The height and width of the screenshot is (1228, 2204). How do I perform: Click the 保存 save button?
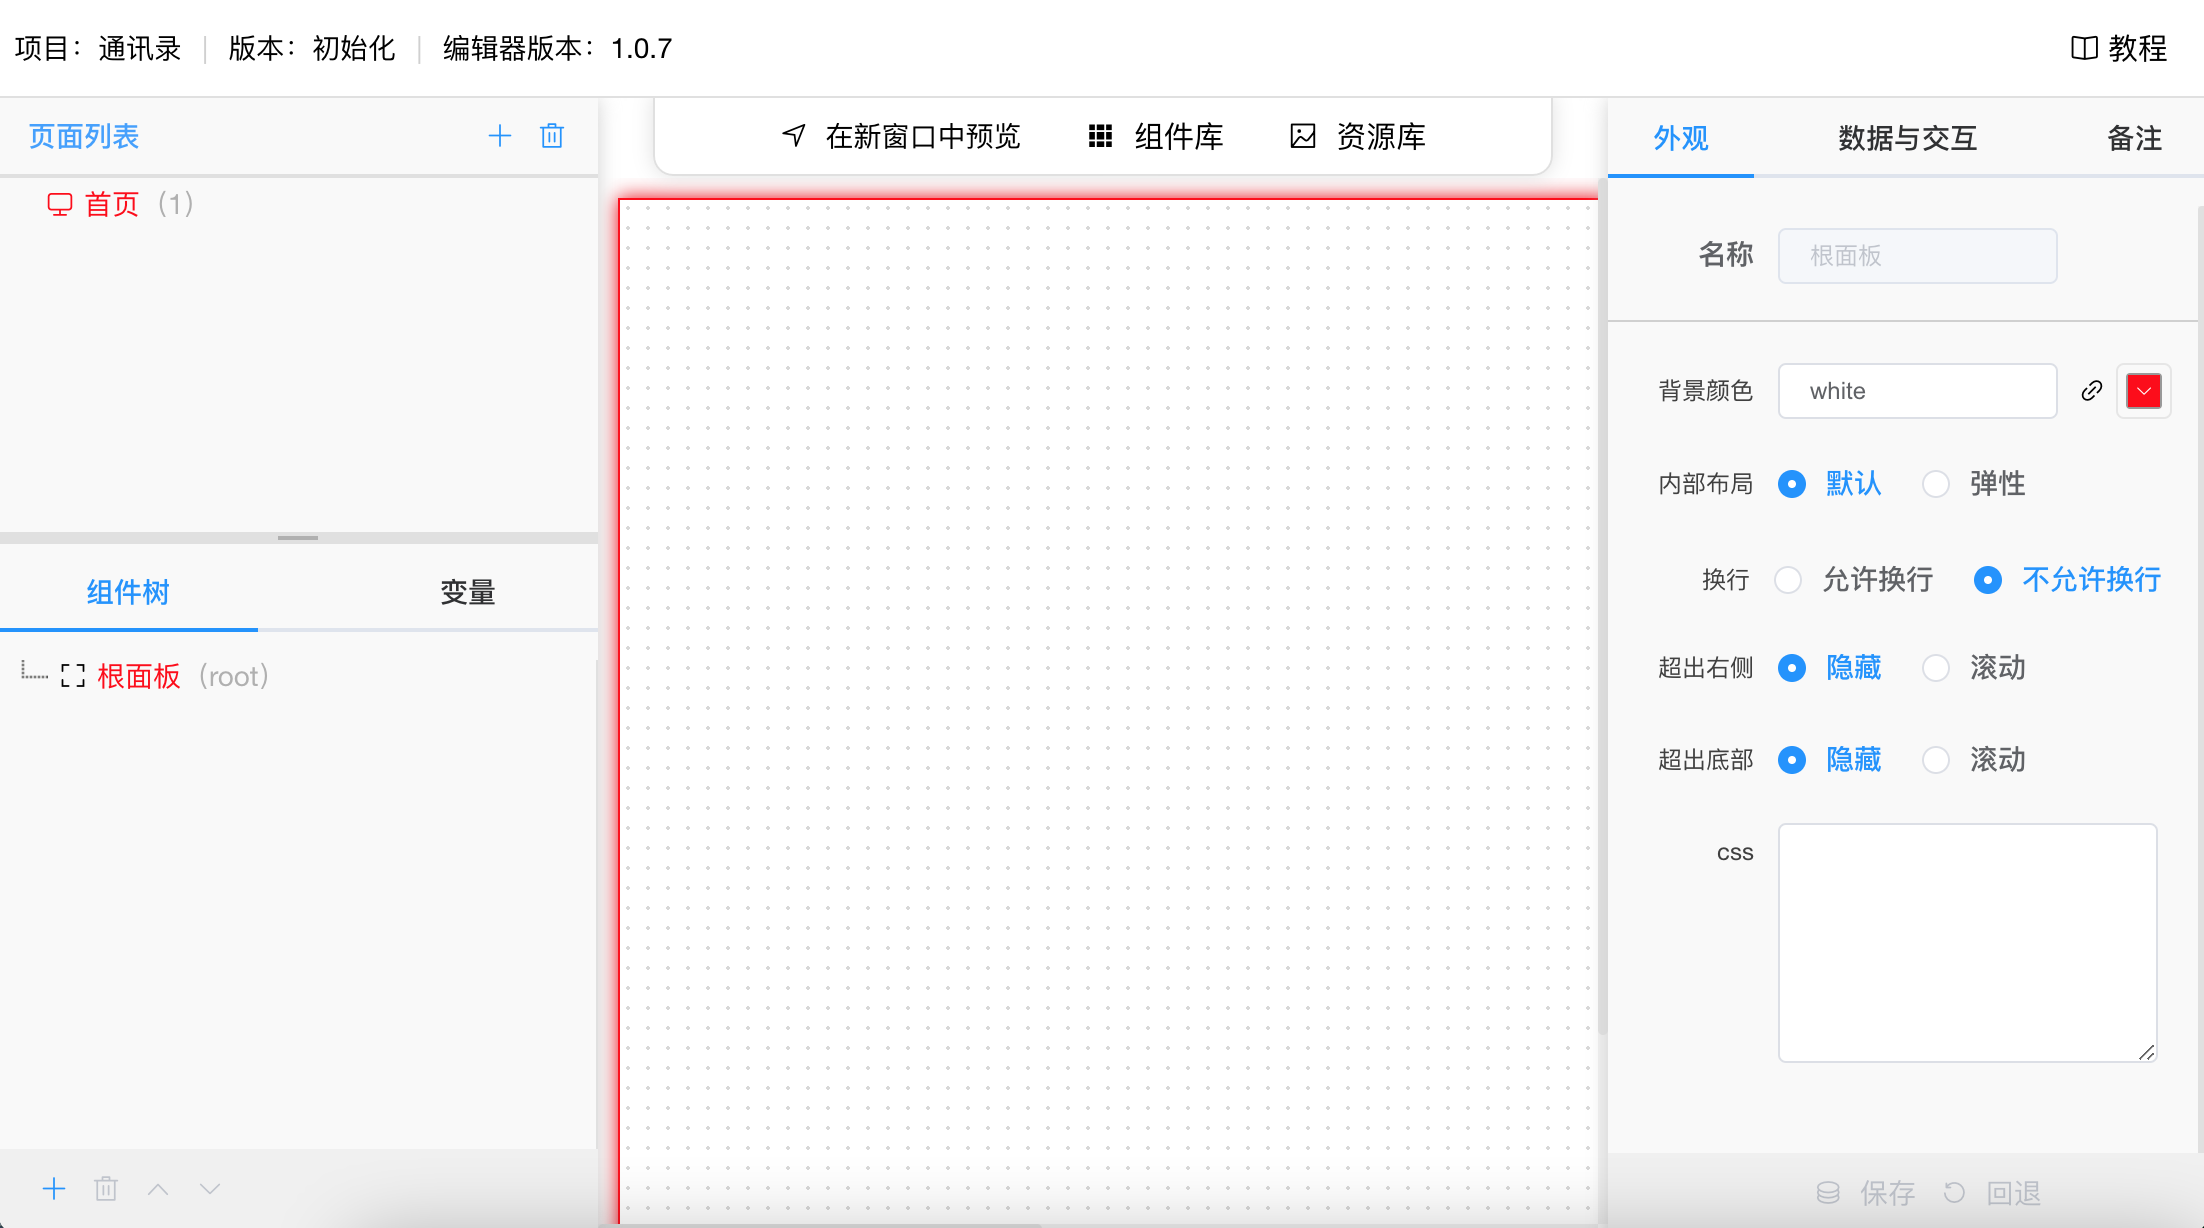[1865, 1192]
